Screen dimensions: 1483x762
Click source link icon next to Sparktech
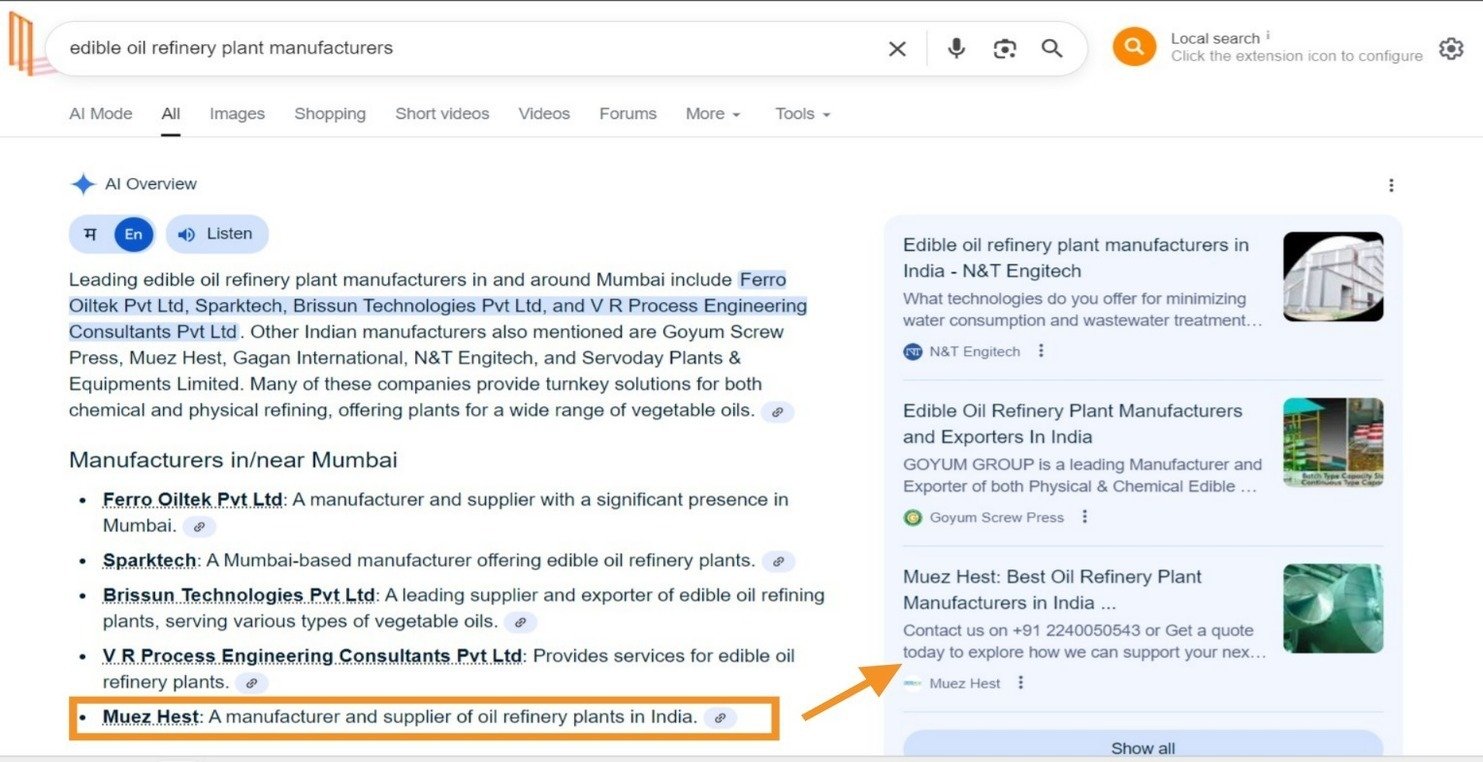click(x=778, y=561)
